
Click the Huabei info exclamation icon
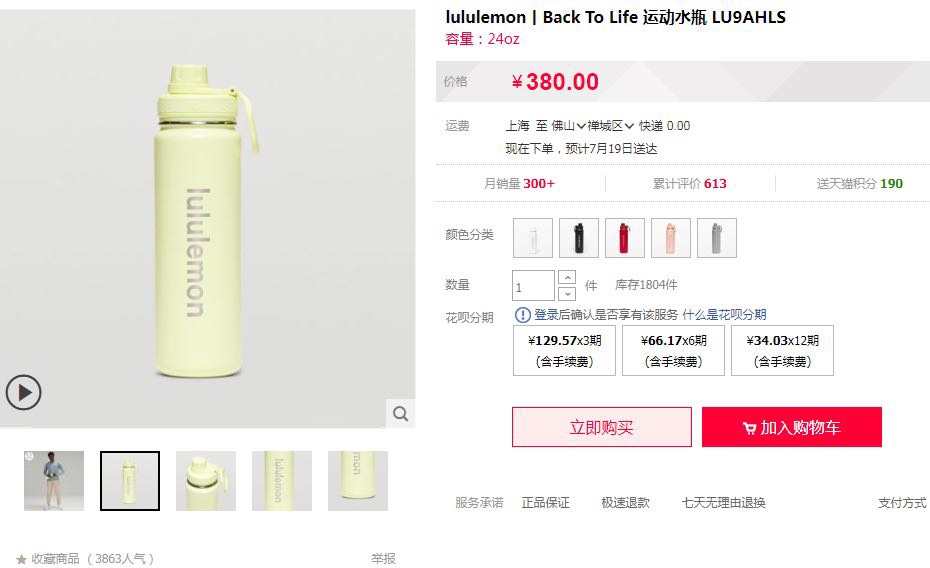pos(523,315)
